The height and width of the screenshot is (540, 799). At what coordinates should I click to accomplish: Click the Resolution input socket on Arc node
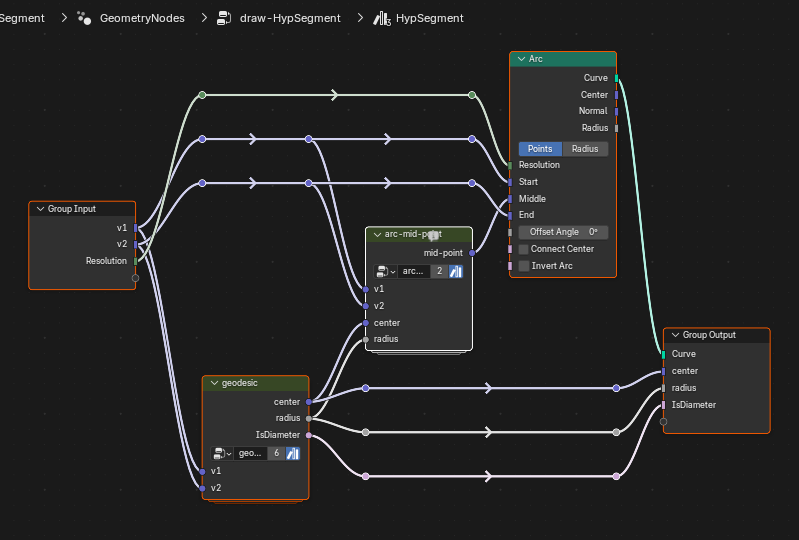tap(510, 165)
